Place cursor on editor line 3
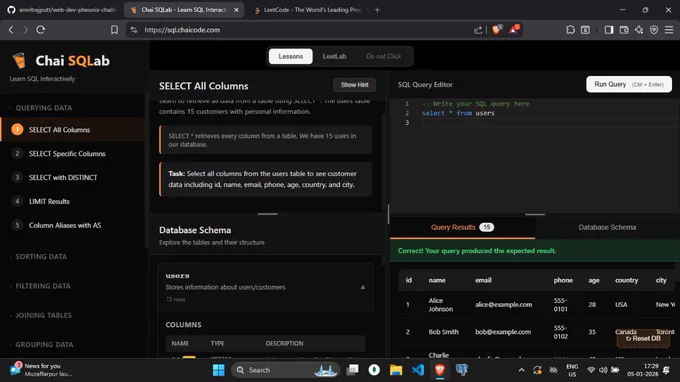680x382 pixels. coord(550,123)
